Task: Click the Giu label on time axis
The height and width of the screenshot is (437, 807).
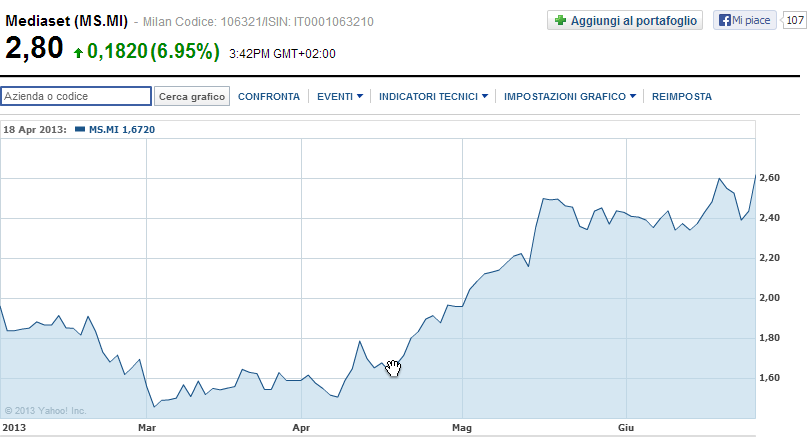Action: click(x=627, y=428)
